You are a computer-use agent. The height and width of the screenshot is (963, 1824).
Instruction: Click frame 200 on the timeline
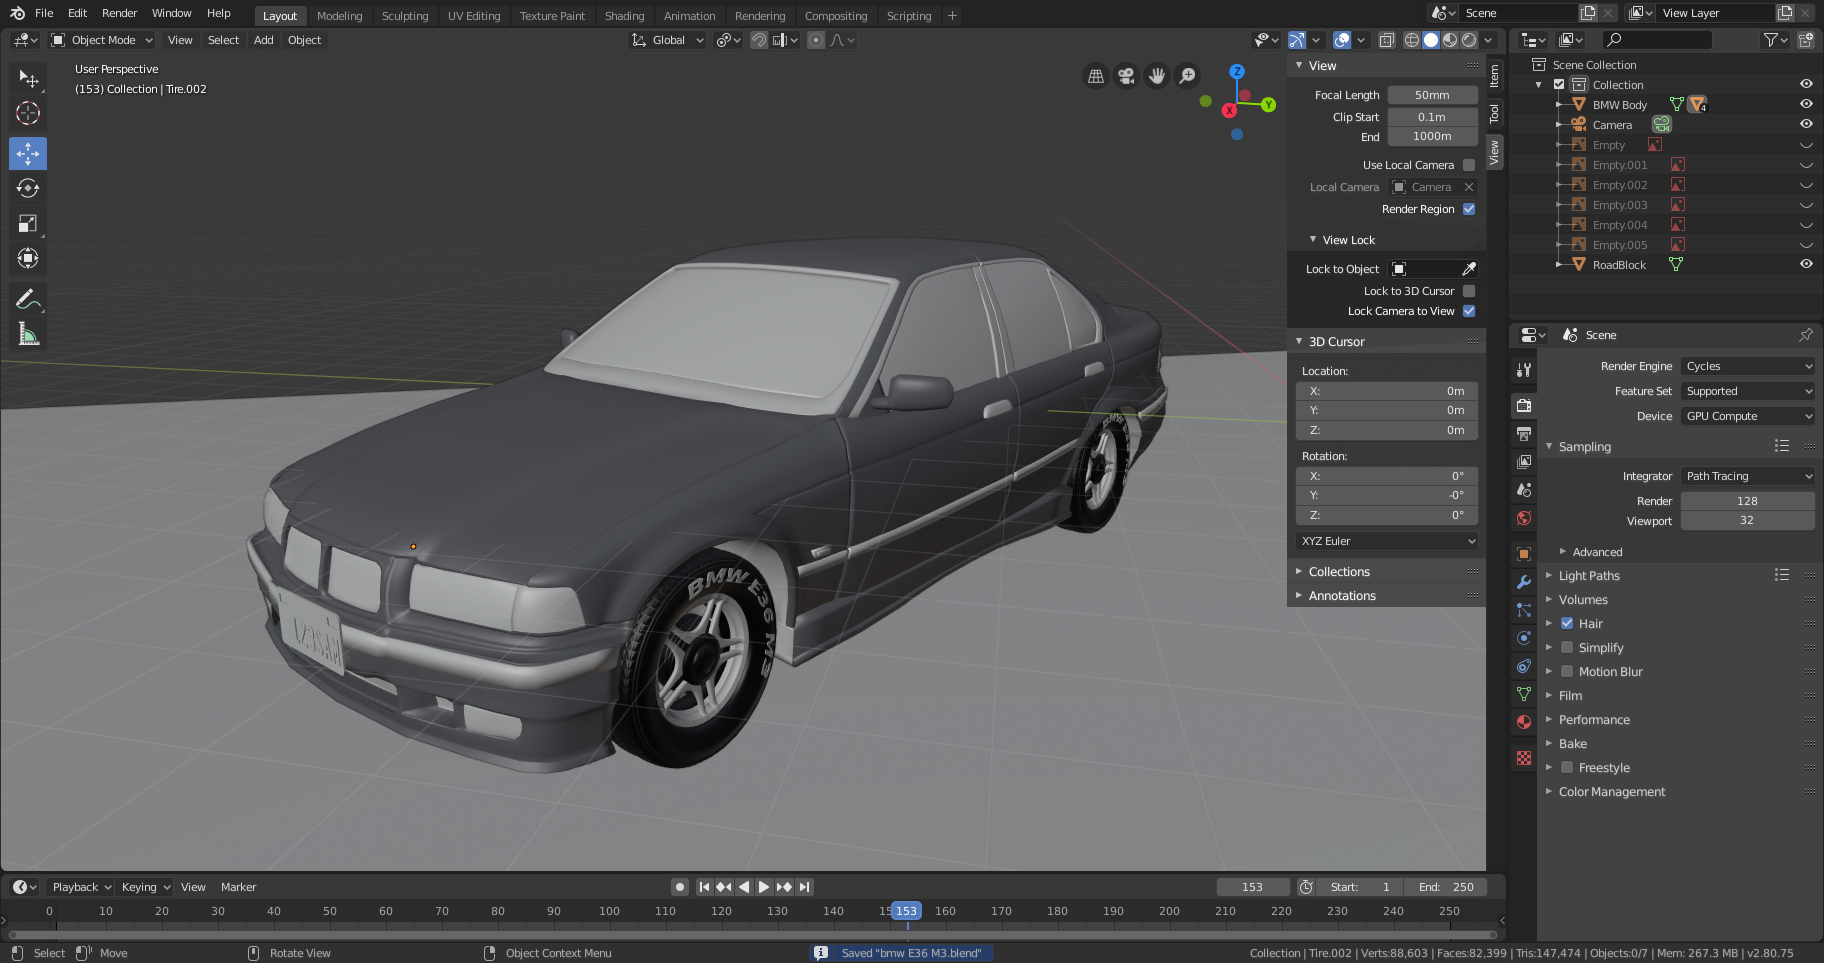1168,911
